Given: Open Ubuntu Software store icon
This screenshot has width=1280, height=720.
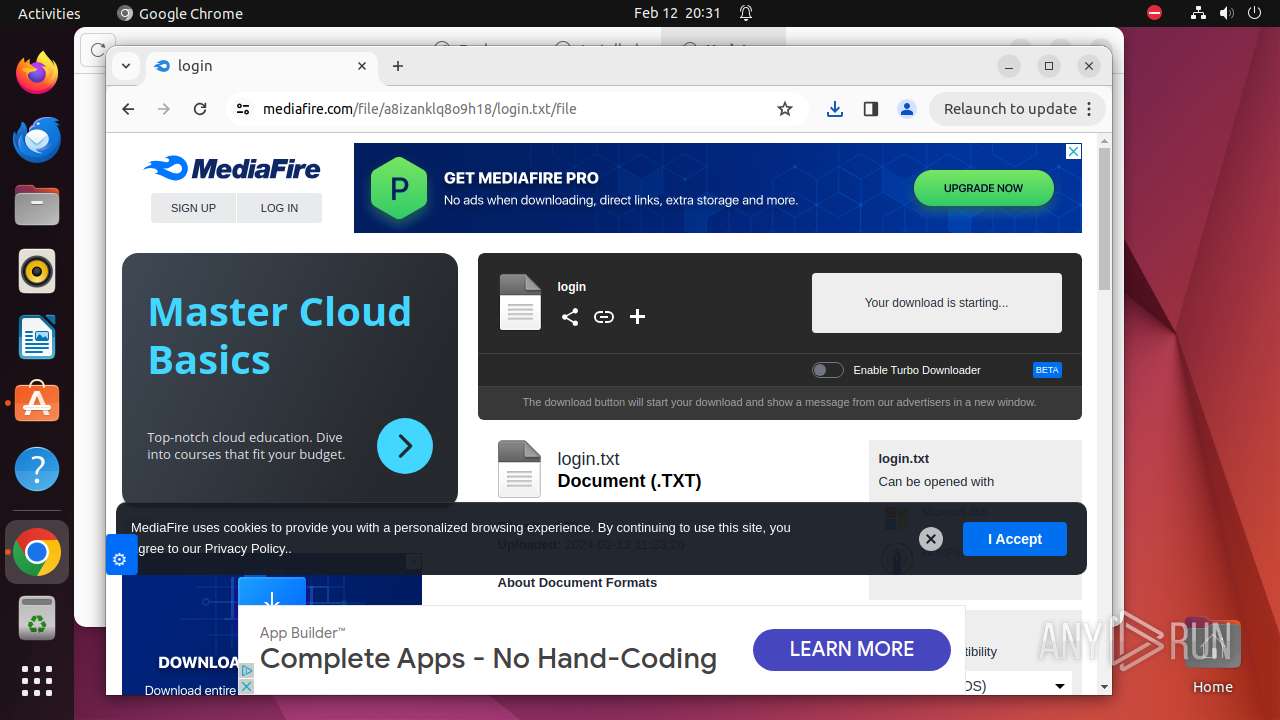Looking at the screenshot, I should tap(37, 403).
